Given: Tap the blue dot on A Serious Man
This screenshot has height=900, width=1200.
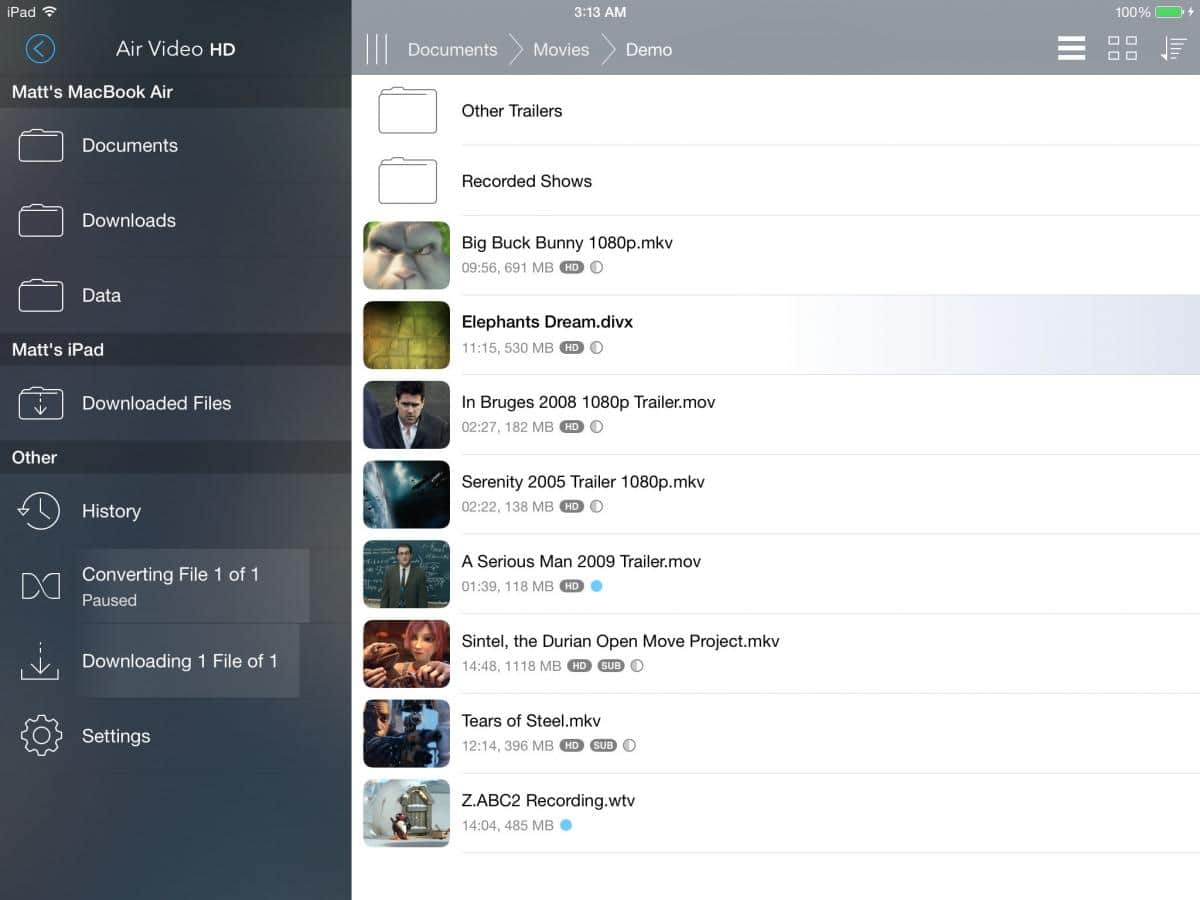Looking at the screenshot, I should 597,586.
